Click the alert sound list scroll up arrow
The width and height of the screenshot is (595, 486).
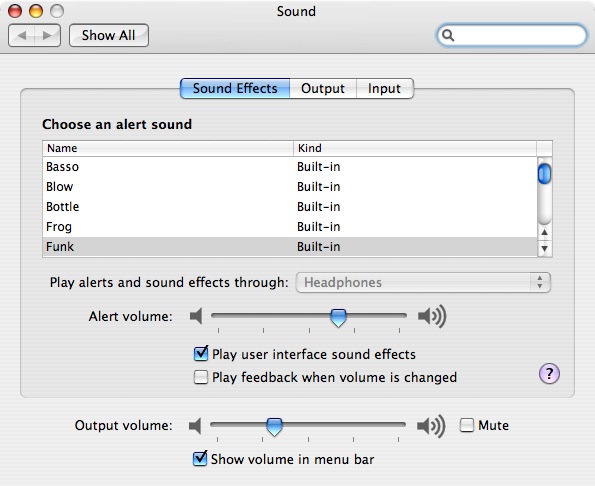pyautogui.click(x=545, y=232)
